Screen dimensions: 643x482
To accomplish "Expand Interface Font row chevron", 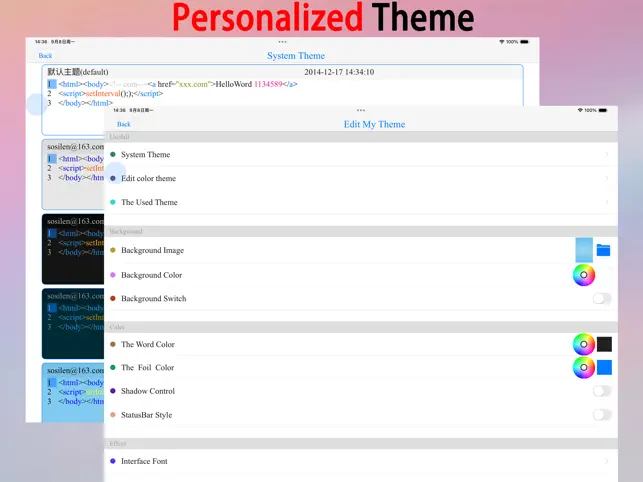I will [x=607, y=461].
